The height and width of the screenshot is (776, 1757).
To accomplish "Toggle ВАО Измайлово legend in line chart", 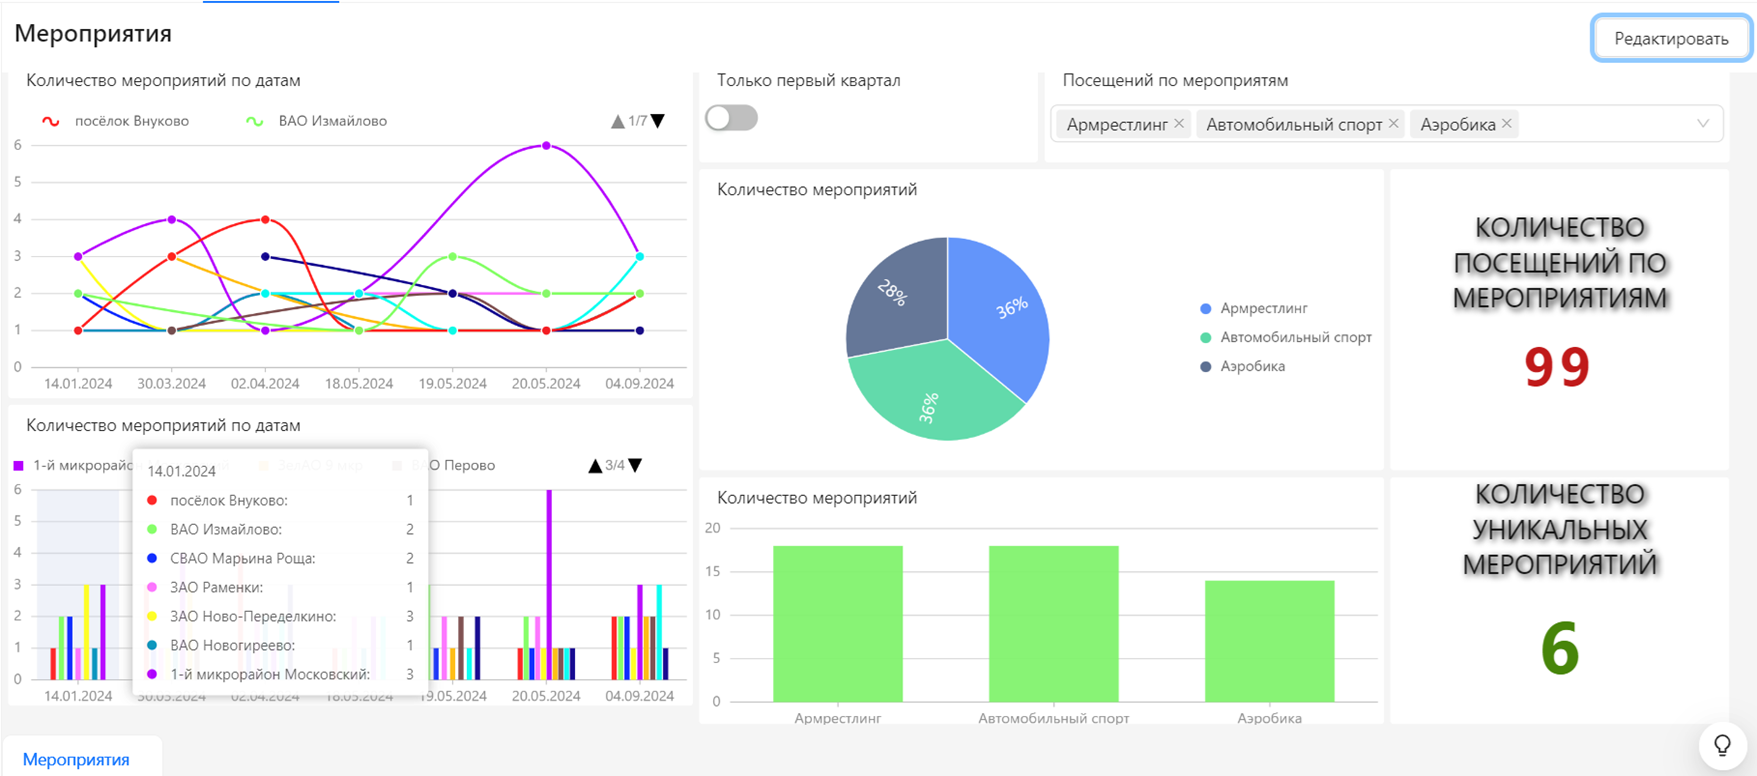I will 317,121.
